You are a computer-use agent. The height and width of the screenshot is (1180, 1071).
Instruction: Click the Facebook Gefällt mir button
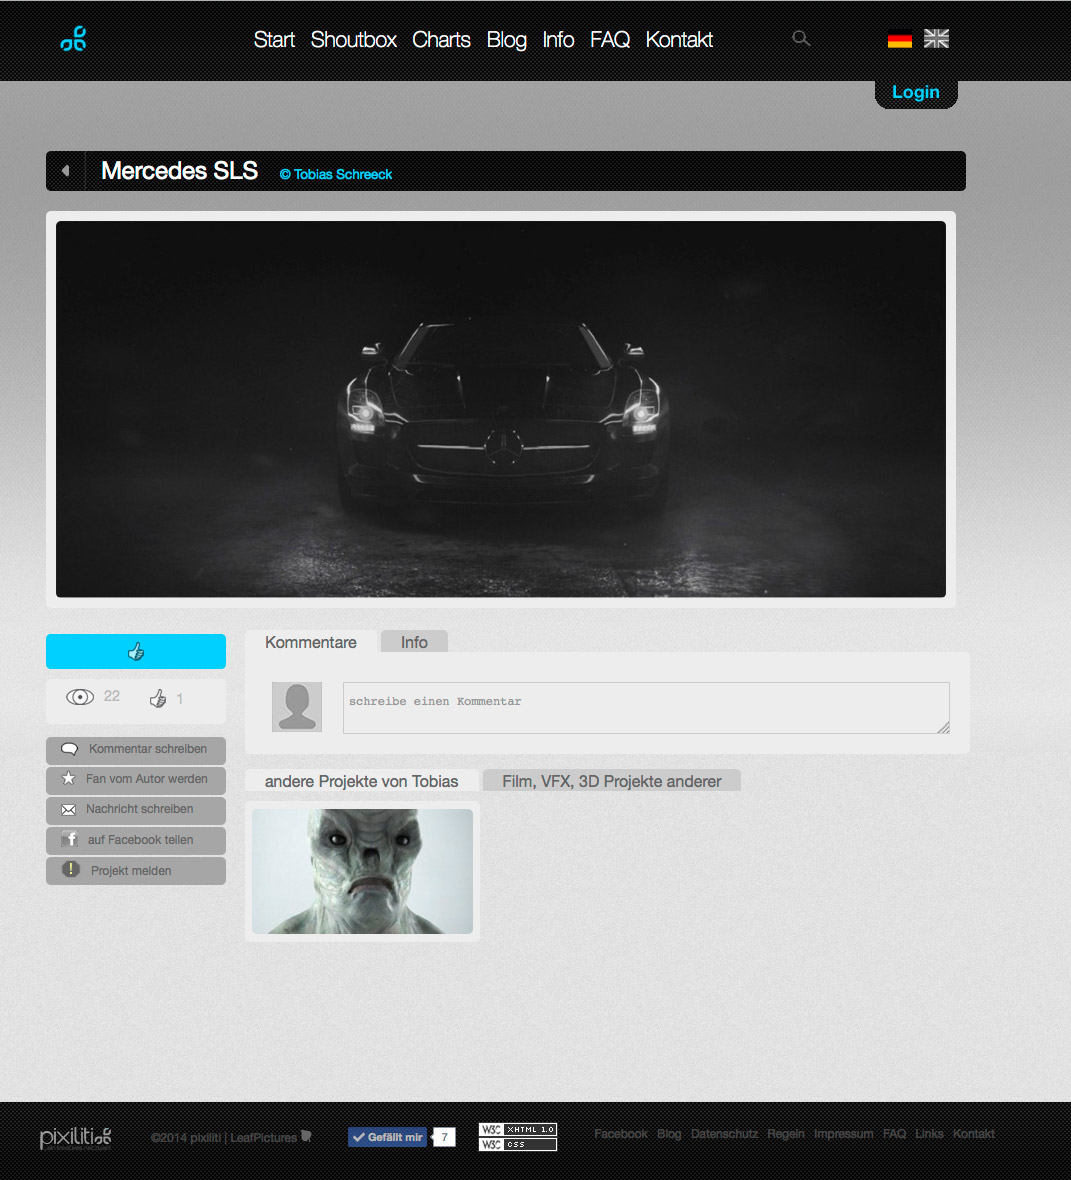(388, 1137)
